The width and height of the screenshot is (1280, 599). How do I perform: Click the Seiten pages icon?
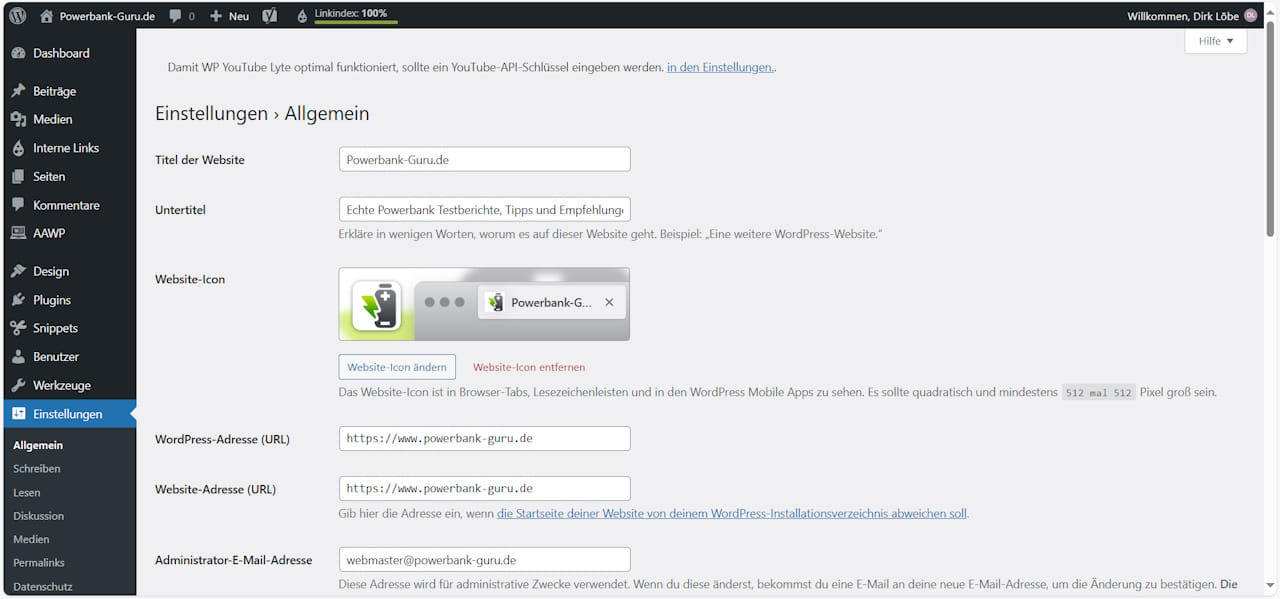pyautogui.click(x=18, y=176)
